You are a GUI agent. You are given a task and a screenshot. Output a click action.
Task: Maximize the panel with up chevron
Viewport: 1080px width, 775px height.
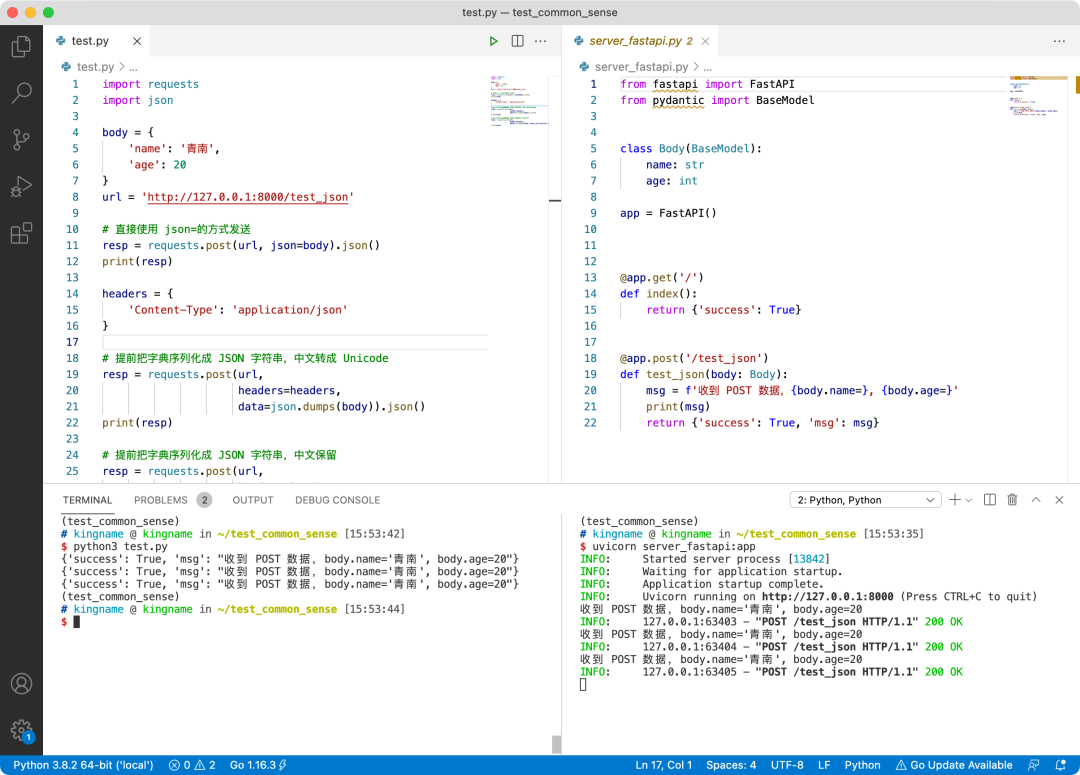(1036, 499)
